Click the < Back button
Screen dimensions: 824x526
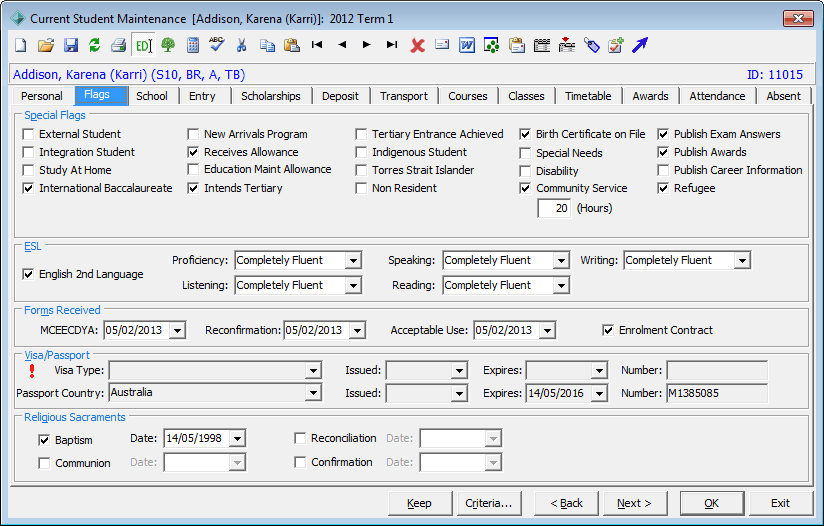(566, 503)
